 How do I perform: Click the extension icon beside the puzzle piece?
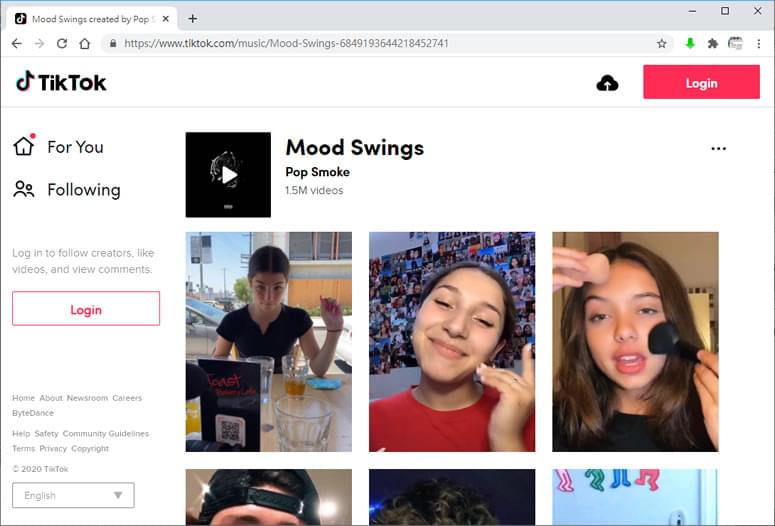tap(735, 44)
